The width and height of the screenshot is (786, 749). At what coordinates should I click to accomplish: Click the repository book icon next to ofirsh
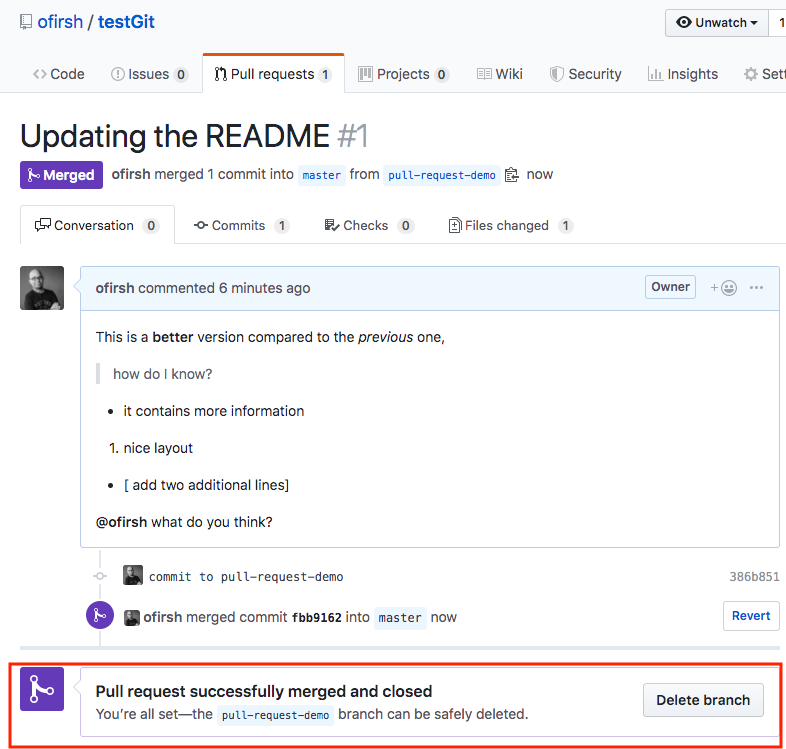25,22
